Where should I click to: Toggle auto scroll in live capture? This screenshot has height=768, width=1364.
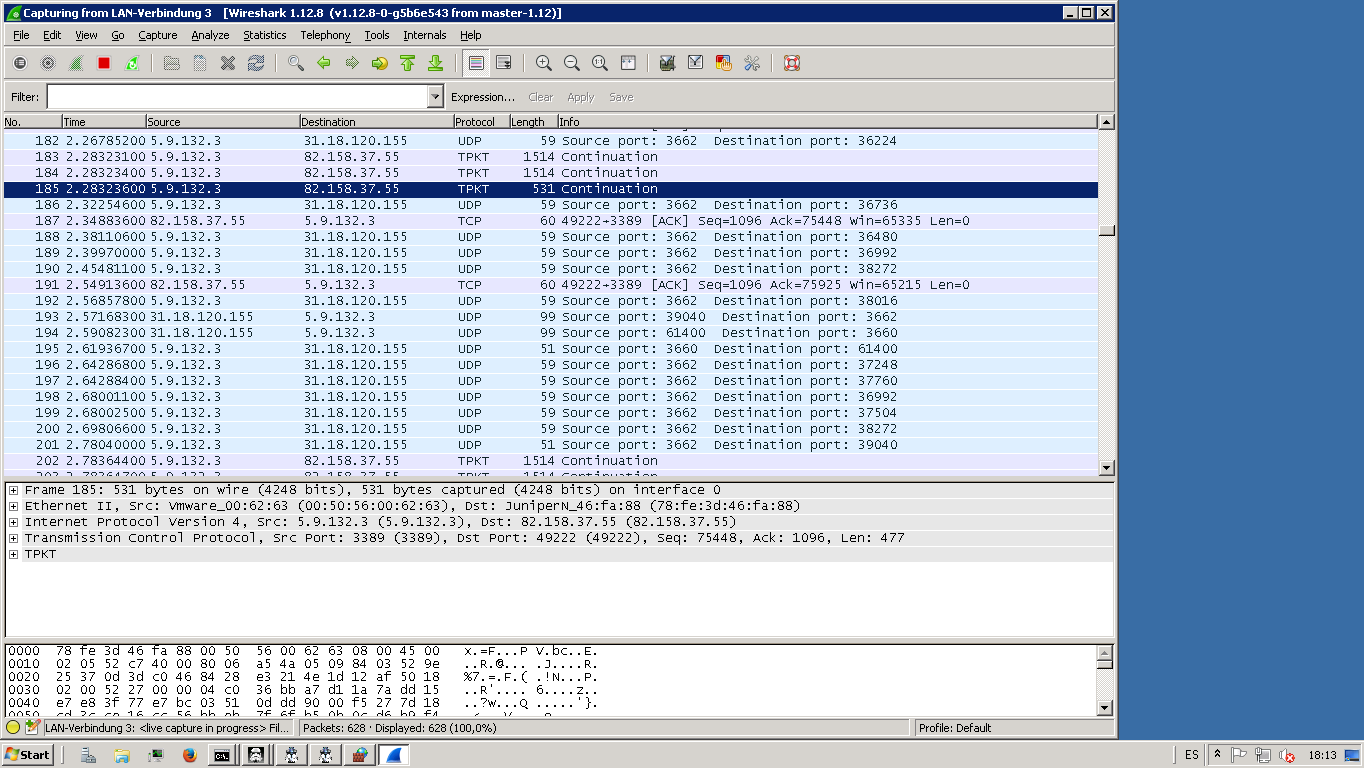point(504,63)
